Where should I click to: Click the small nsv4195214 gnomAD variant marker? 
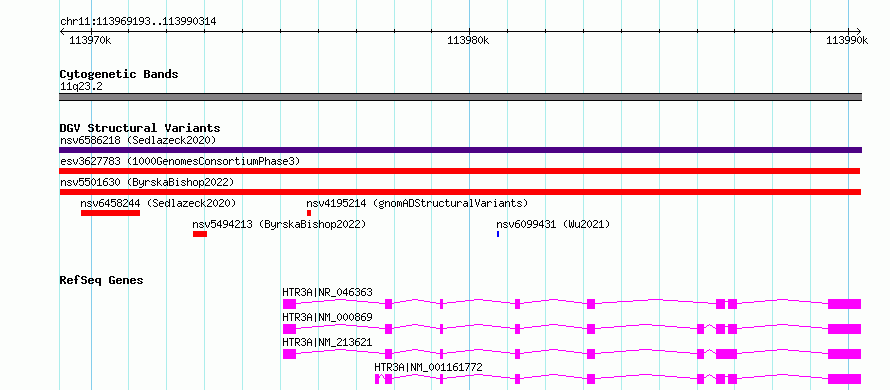[x=309, y=213]
